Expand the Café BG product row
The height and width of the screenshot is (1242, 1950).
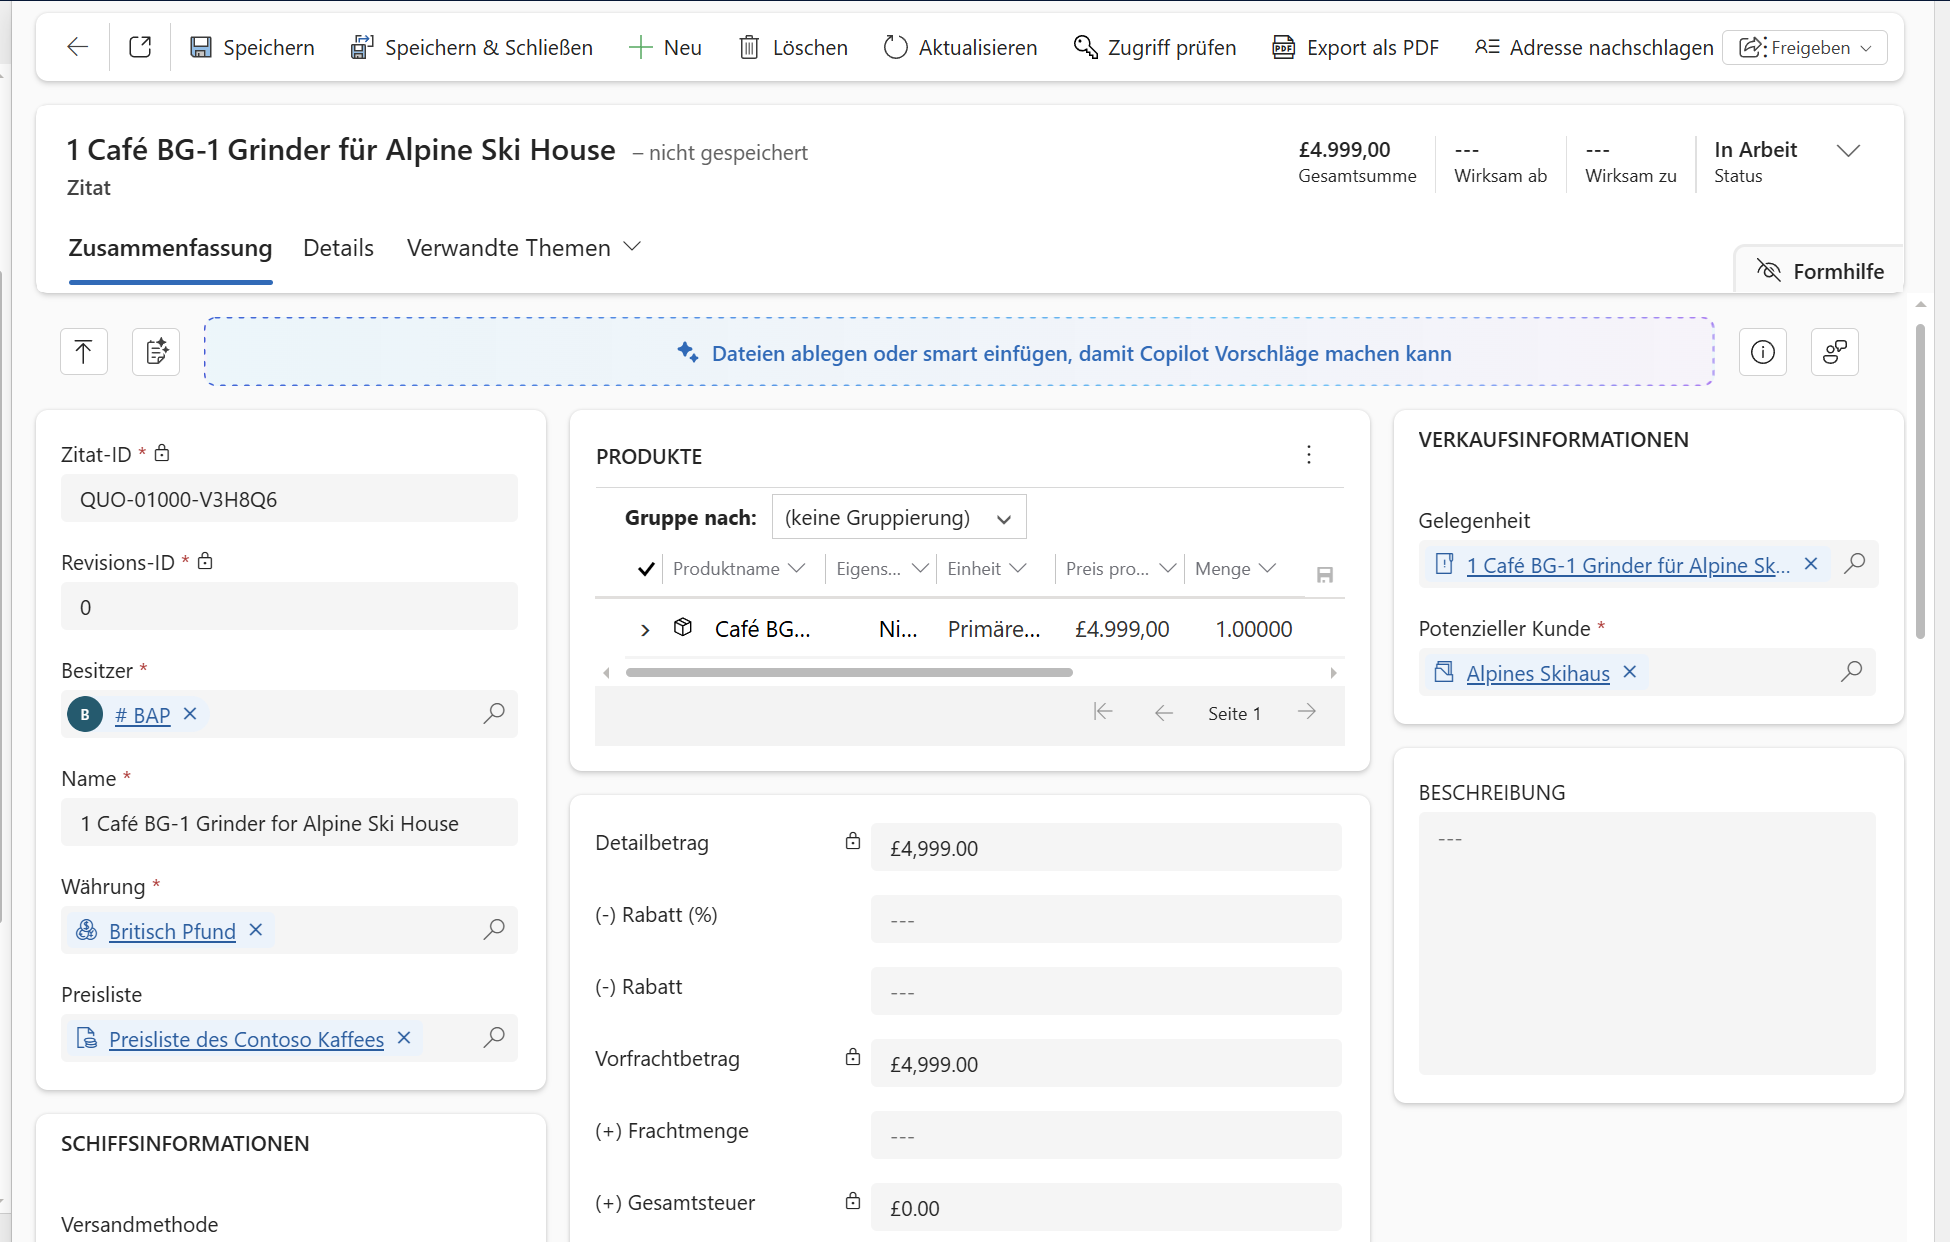click(645, 629)
